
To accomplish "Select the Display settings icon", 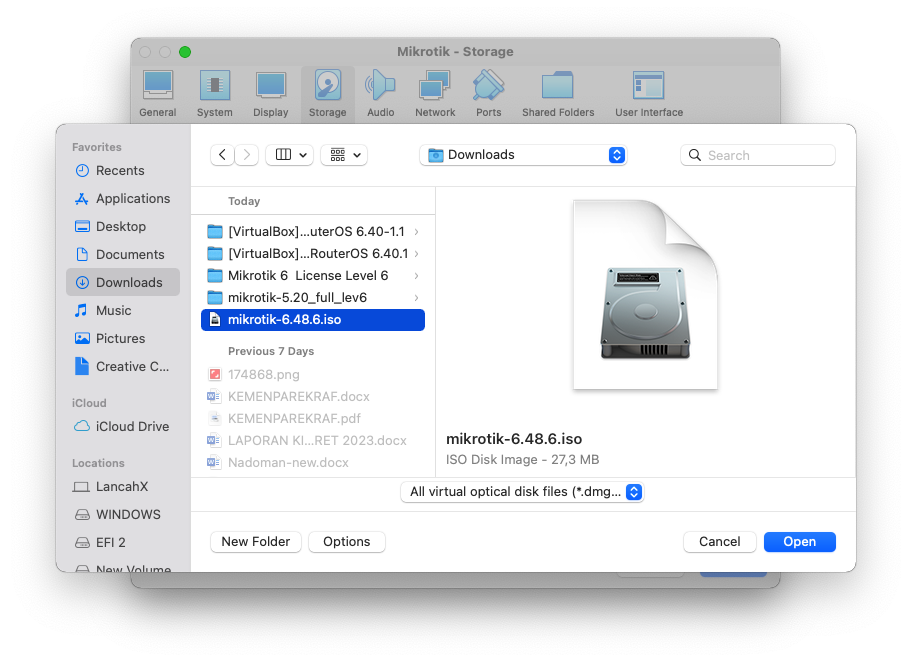I will click(270, 87).
